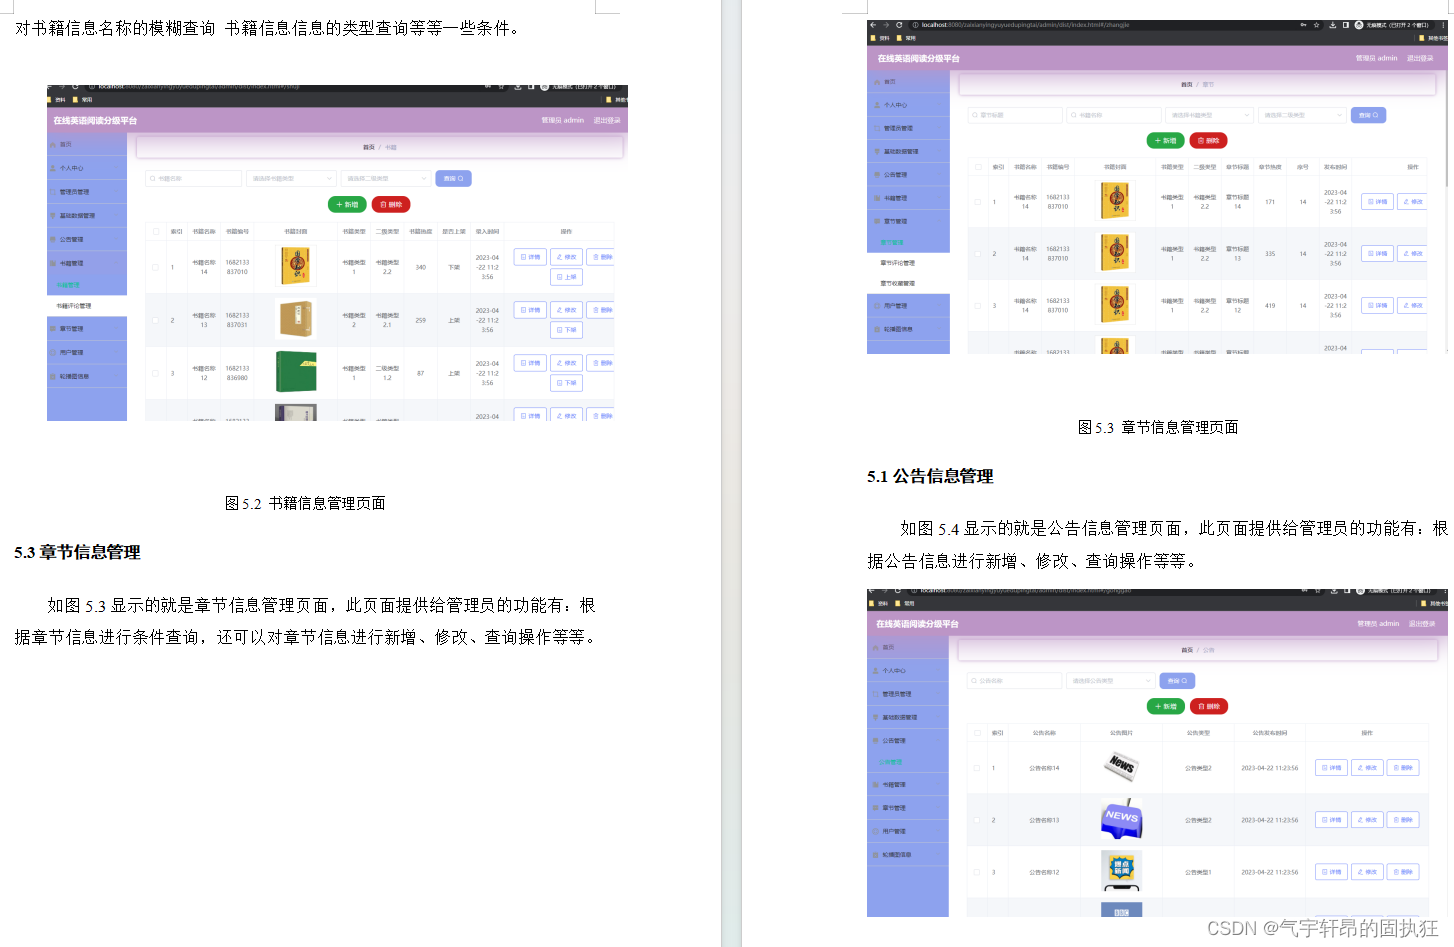Click 上架 button in book table row 1

[566, 277]
